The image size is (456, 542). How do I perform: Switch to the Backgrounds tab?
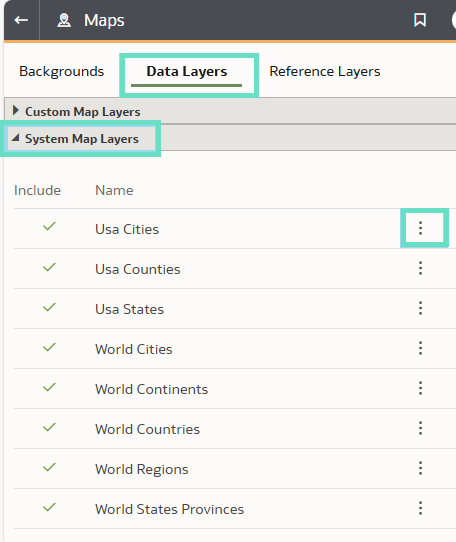62,72
